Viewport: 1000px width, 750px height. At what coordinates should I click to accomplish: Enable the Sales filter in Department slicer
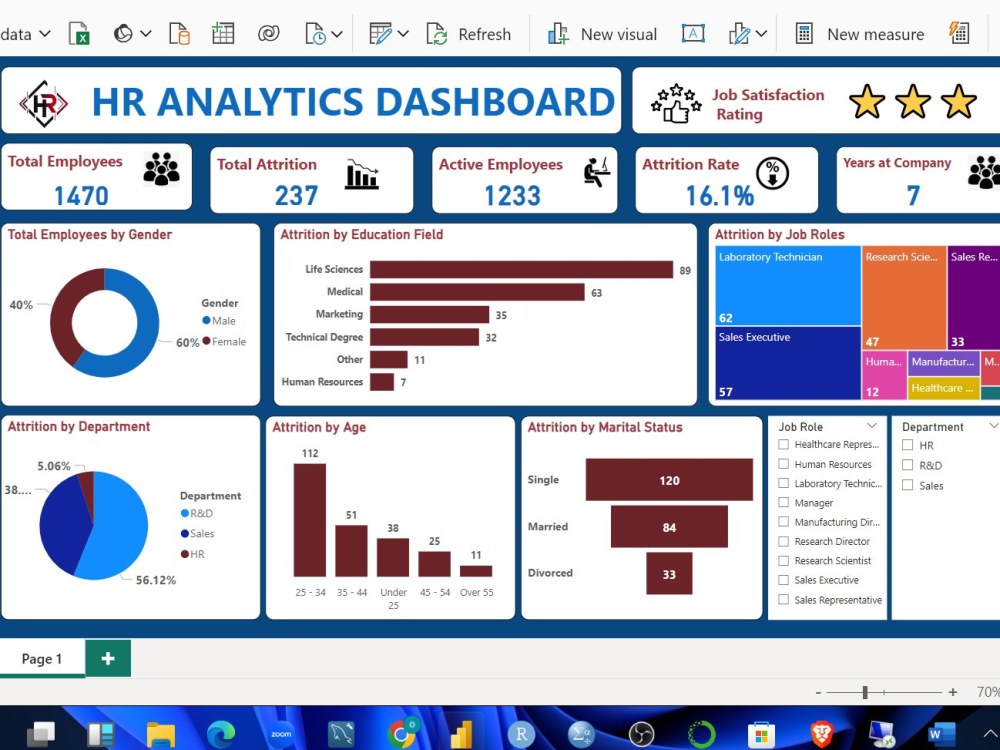click(910, 485)
